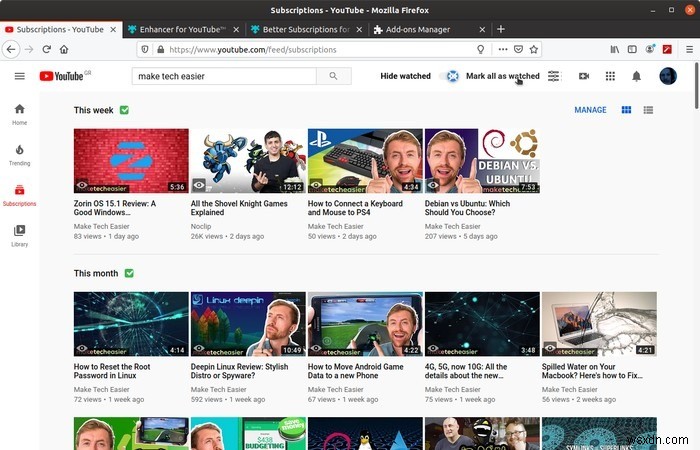This screenshot has width=700, height=450.
Task: View site security padlock info
Action: coord(161,50)
